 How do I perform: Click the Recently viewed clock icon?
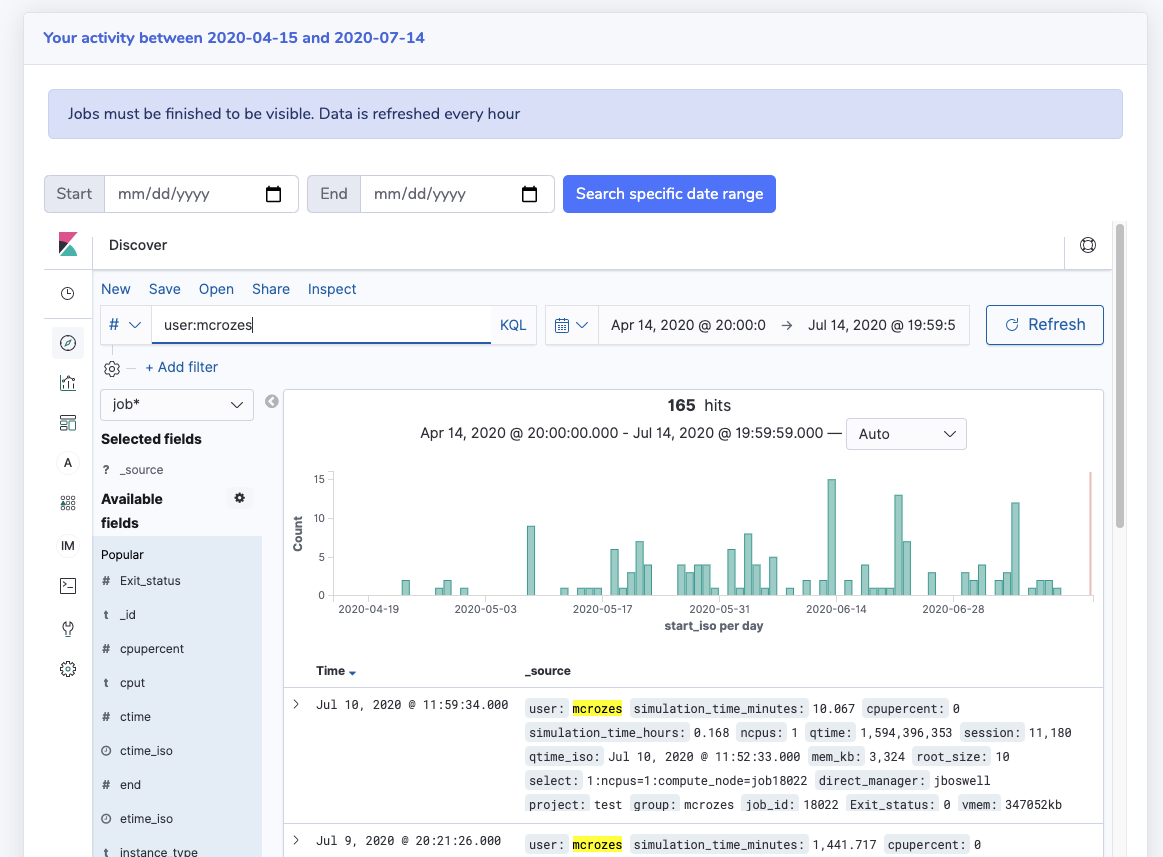coord(68,293)
